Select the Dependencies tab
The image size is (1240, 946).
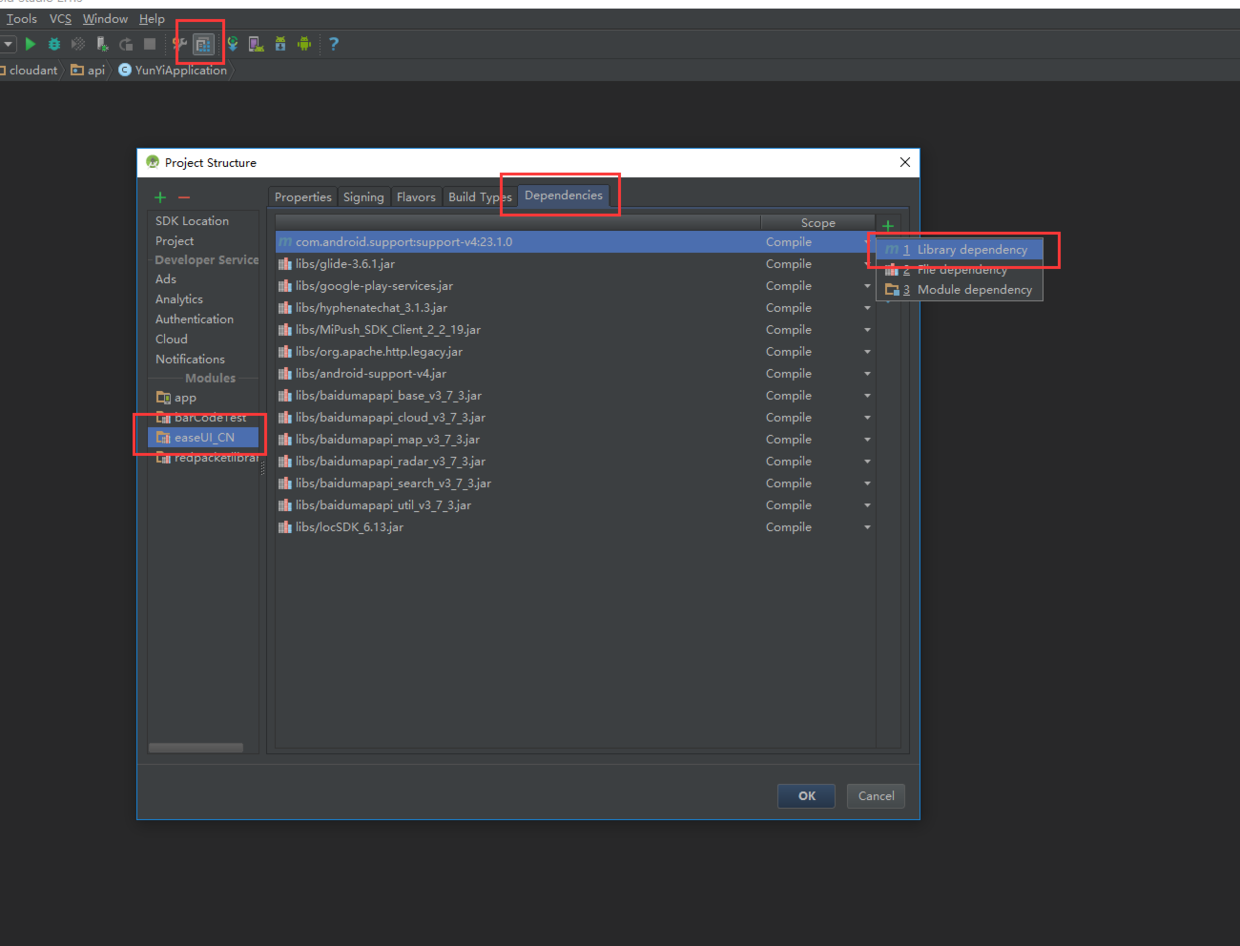coord(564,195)
